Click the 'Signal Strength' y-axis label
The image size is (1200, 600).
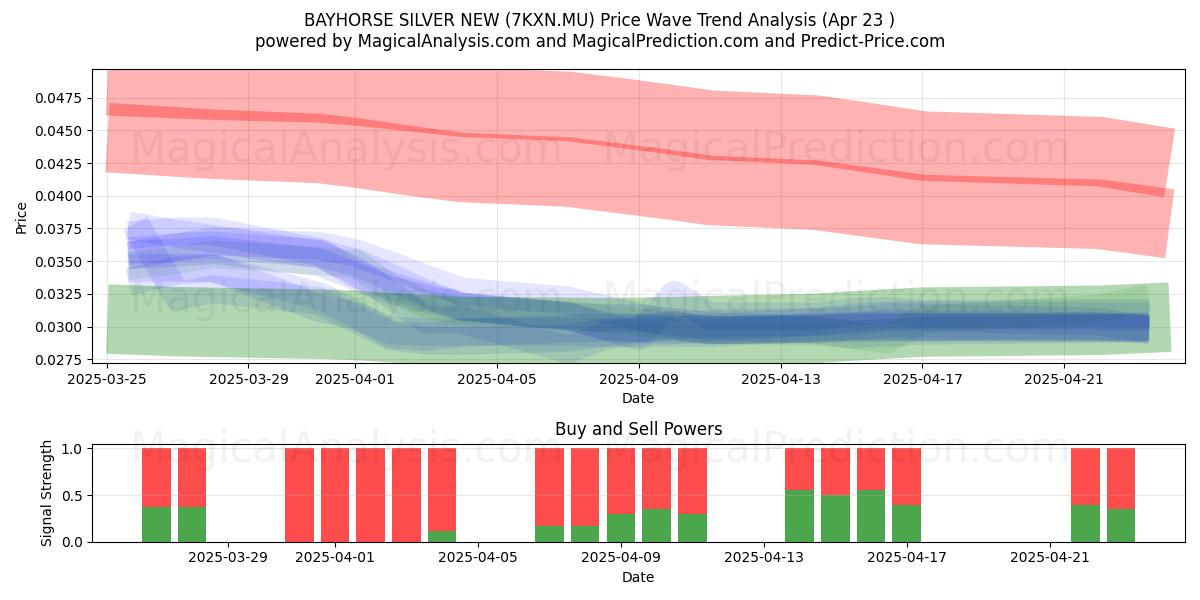click(47, 495)
